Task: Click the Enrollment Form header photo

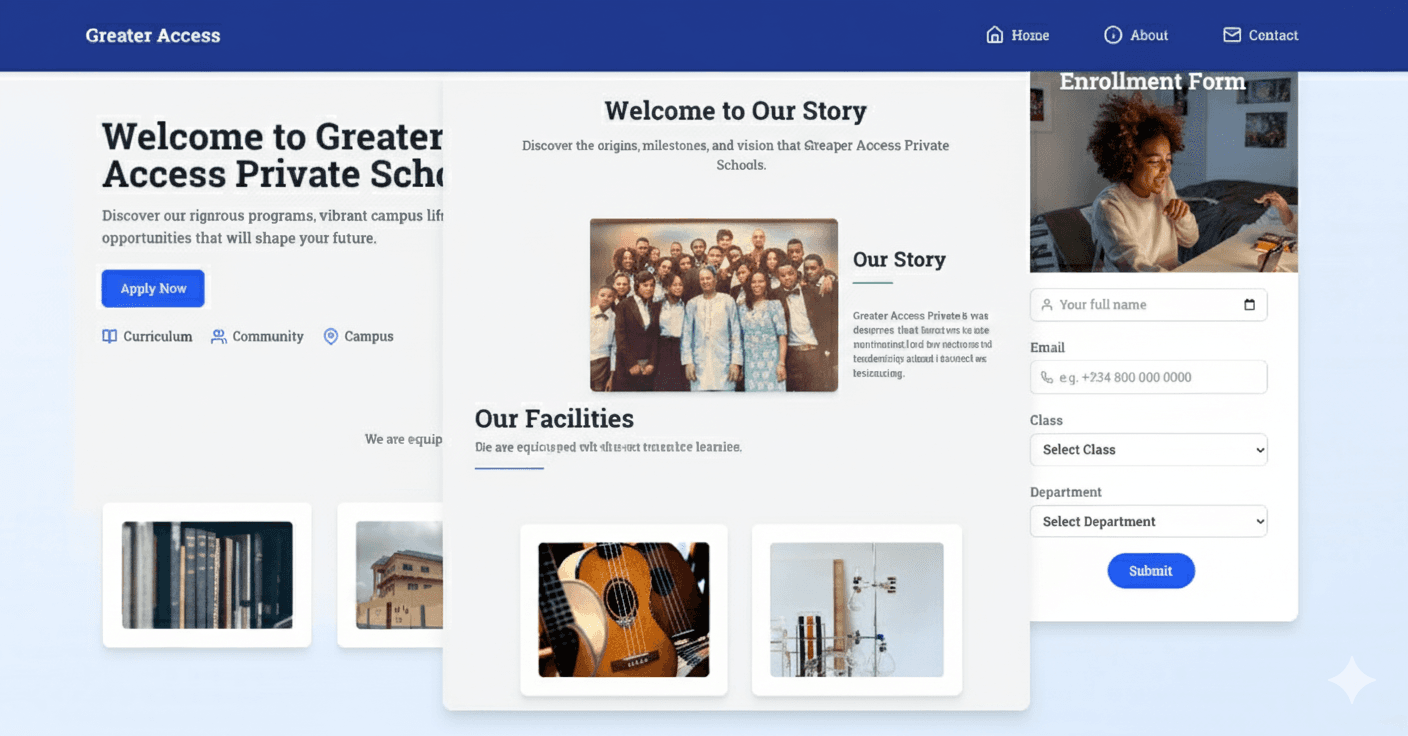Action: click(1164, 172)
